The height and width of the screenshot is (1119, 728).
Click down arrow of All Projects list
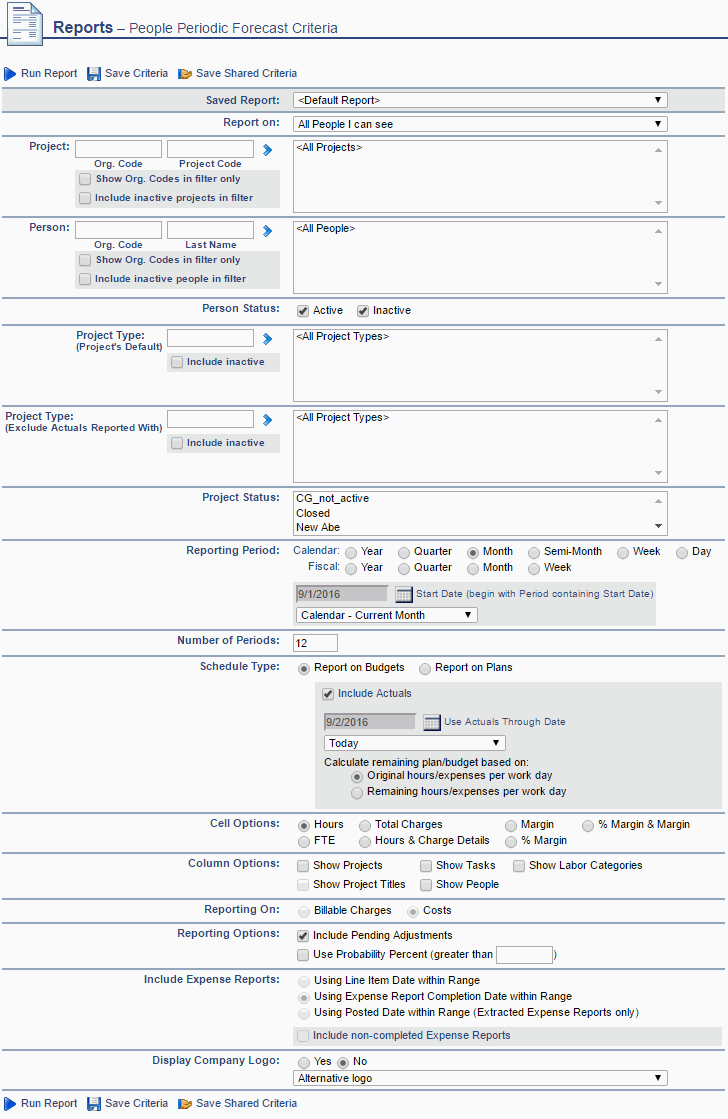pos(658,203)
